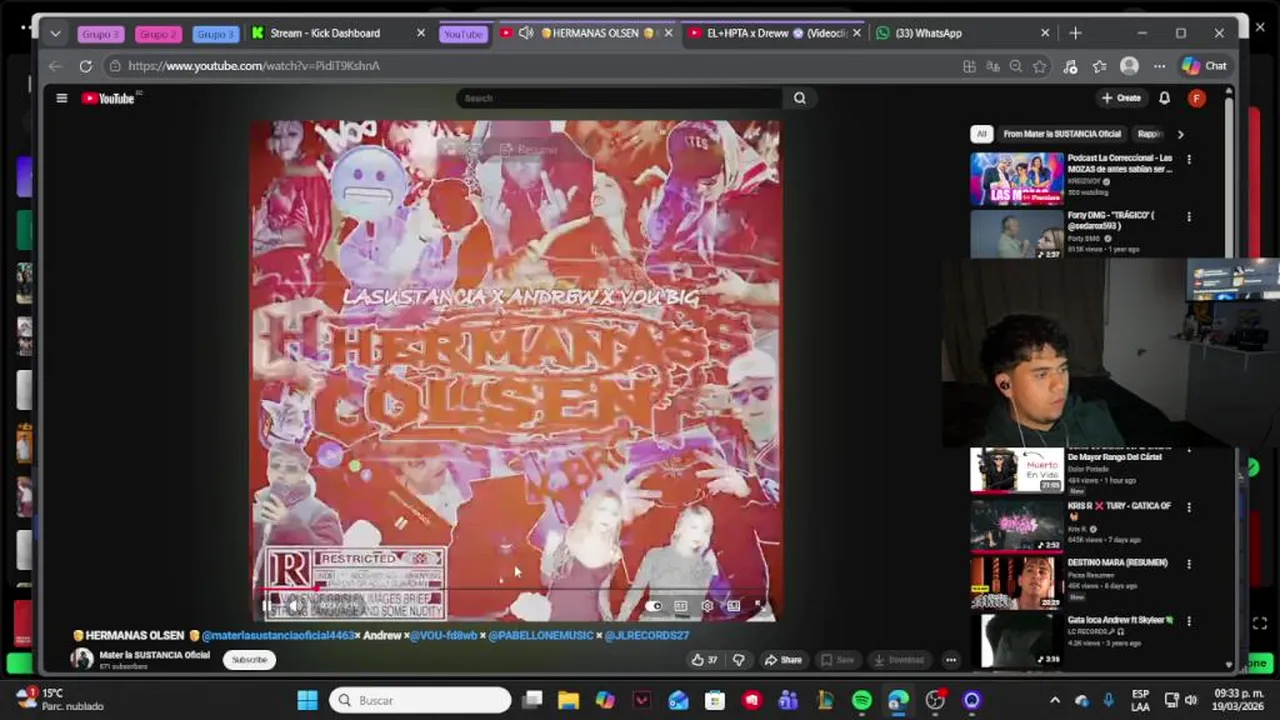
Task: Switch to theater mode in player
Action: pos(733,606)
